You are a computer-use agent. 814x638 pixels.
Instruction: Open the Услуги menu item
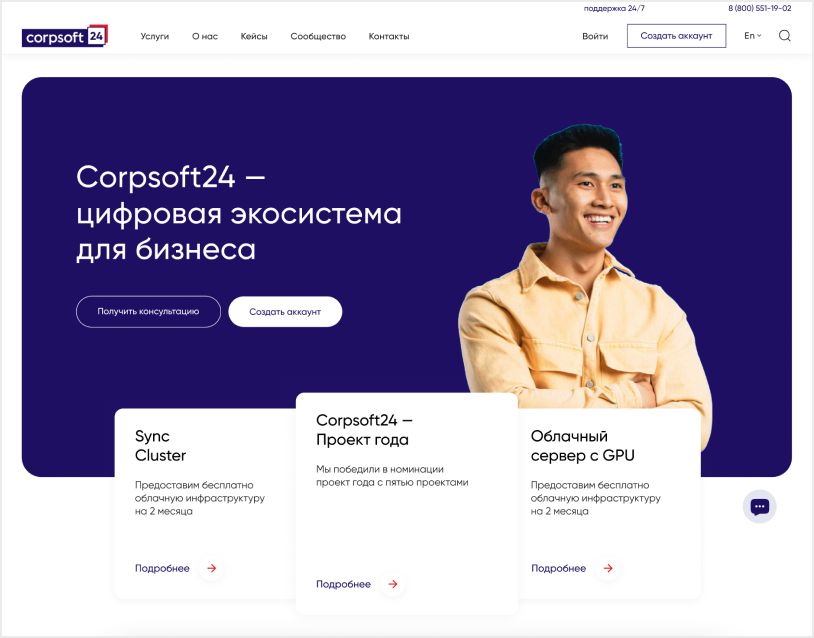point(155,36)
